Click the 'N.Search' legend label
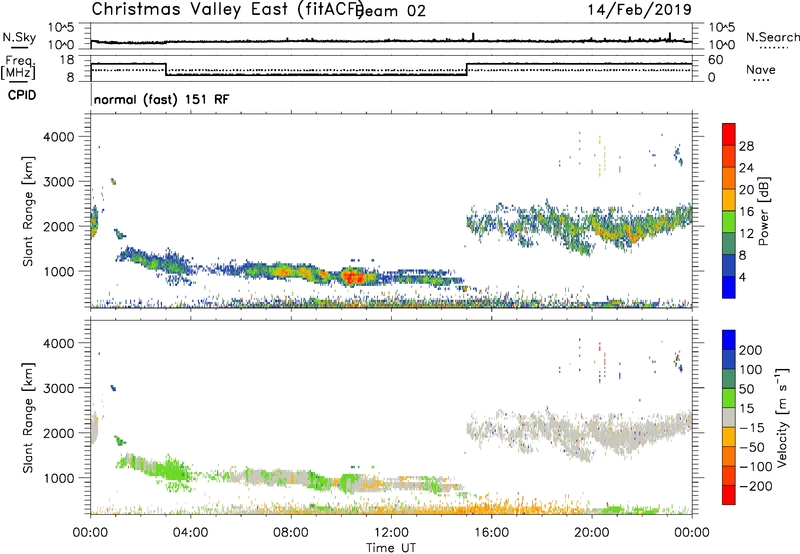 (772, 37)
